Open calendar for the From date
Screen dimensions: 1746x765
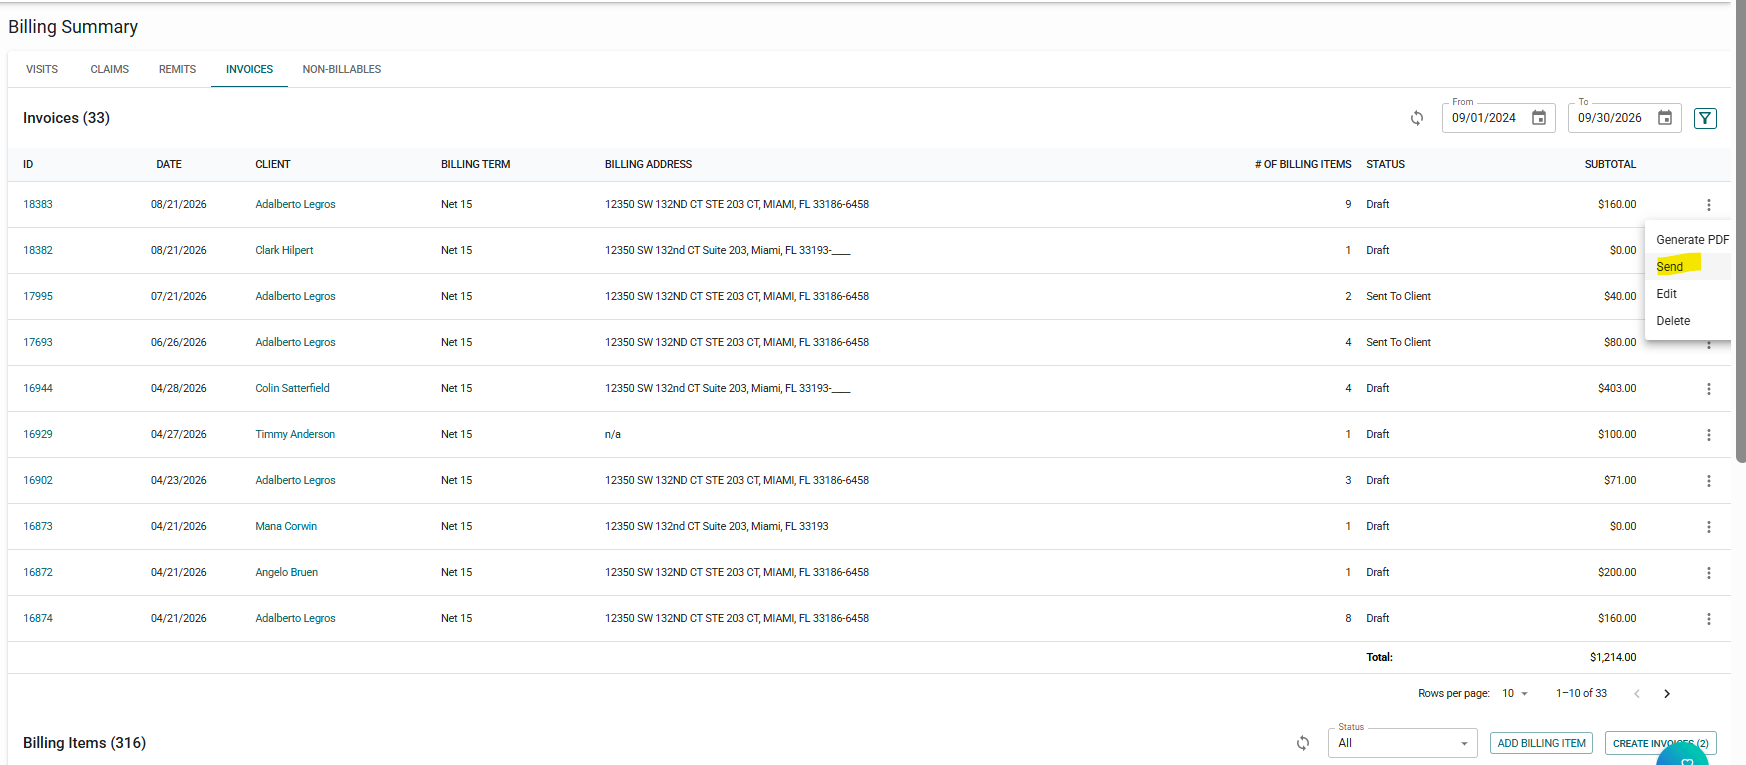(x=1539, y=118)
